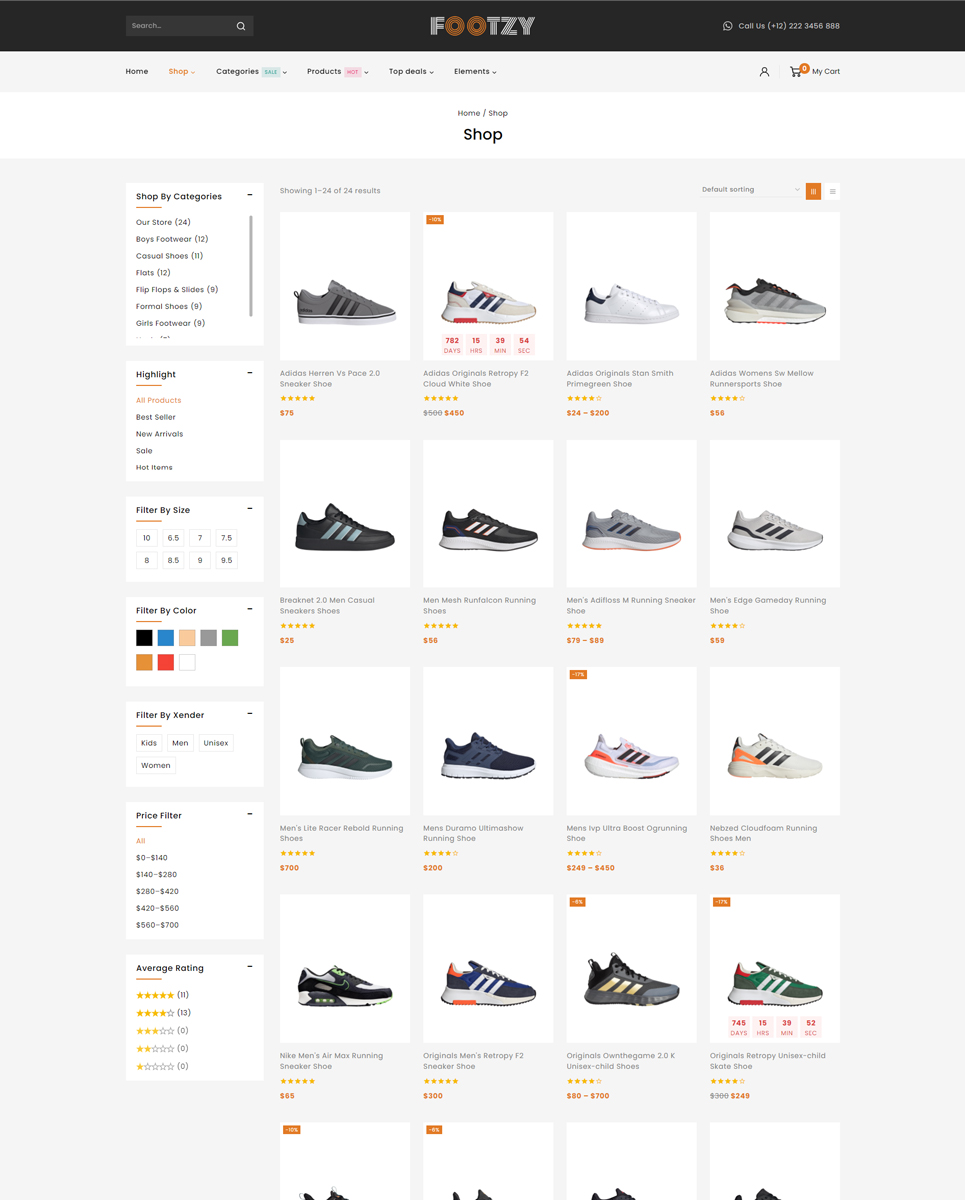The width and height of the screenshot is (965, 1200).
Task: Select size 8.5 filter
Action: (173, 561)
